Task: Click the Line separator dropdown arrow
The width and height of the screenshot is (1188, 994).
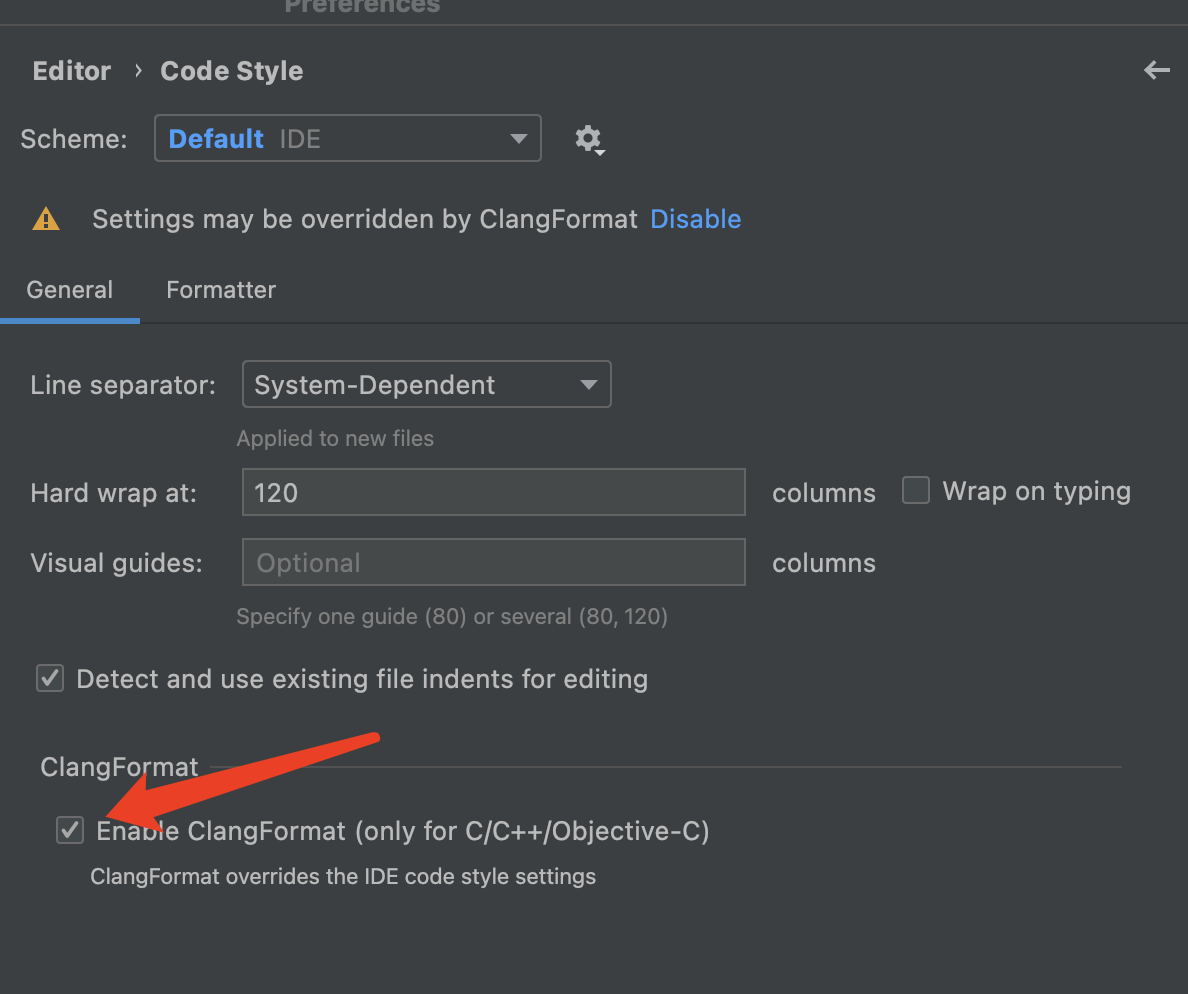Action: click(x=589, y=385)
